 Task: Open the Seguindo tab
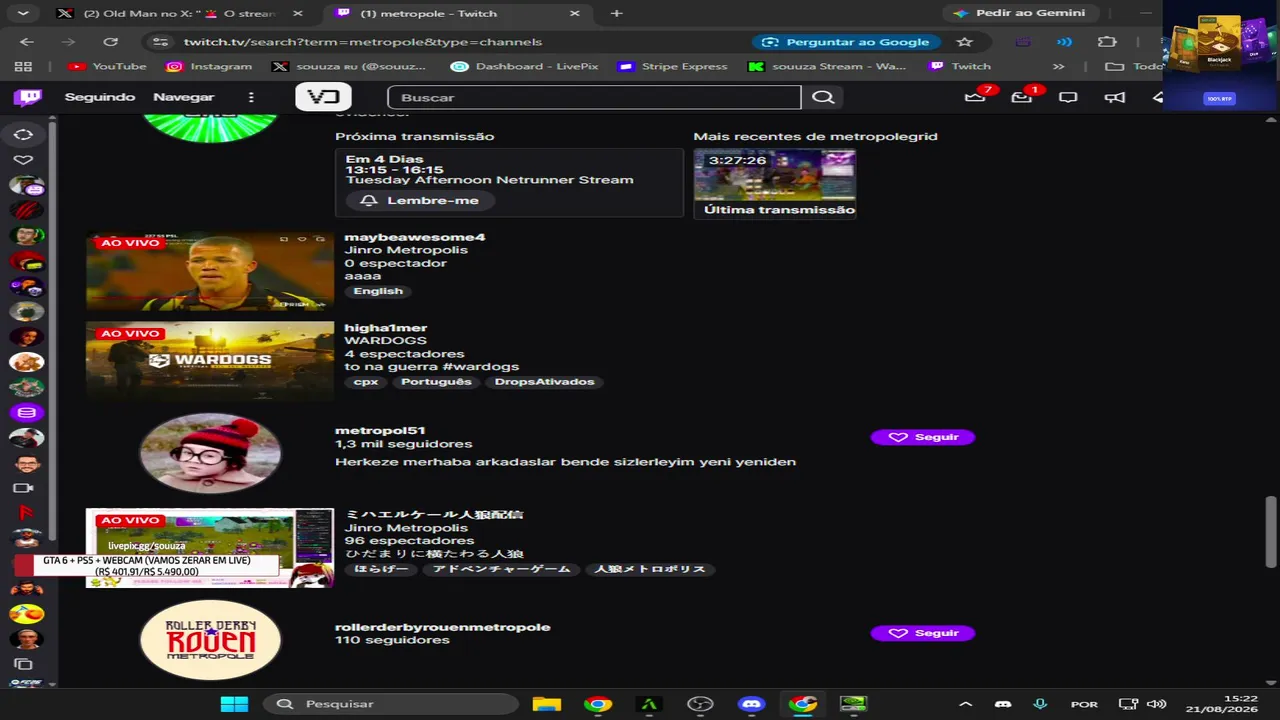[100, 97]
